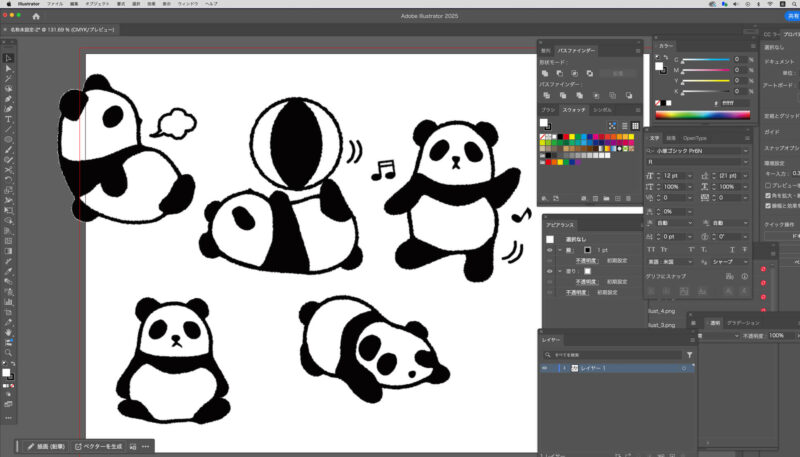
Task: Switch Swatches panel to grid thumbnail view
Action: pyautogui.click(x=635, y=124)
